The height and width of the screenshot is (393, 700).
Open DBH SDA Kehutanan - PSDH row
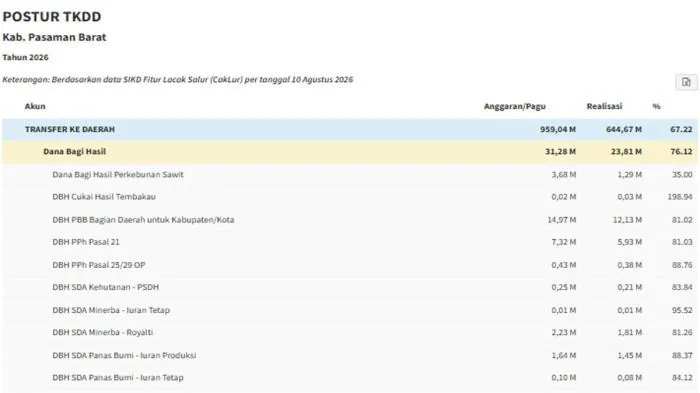(350, 287)
